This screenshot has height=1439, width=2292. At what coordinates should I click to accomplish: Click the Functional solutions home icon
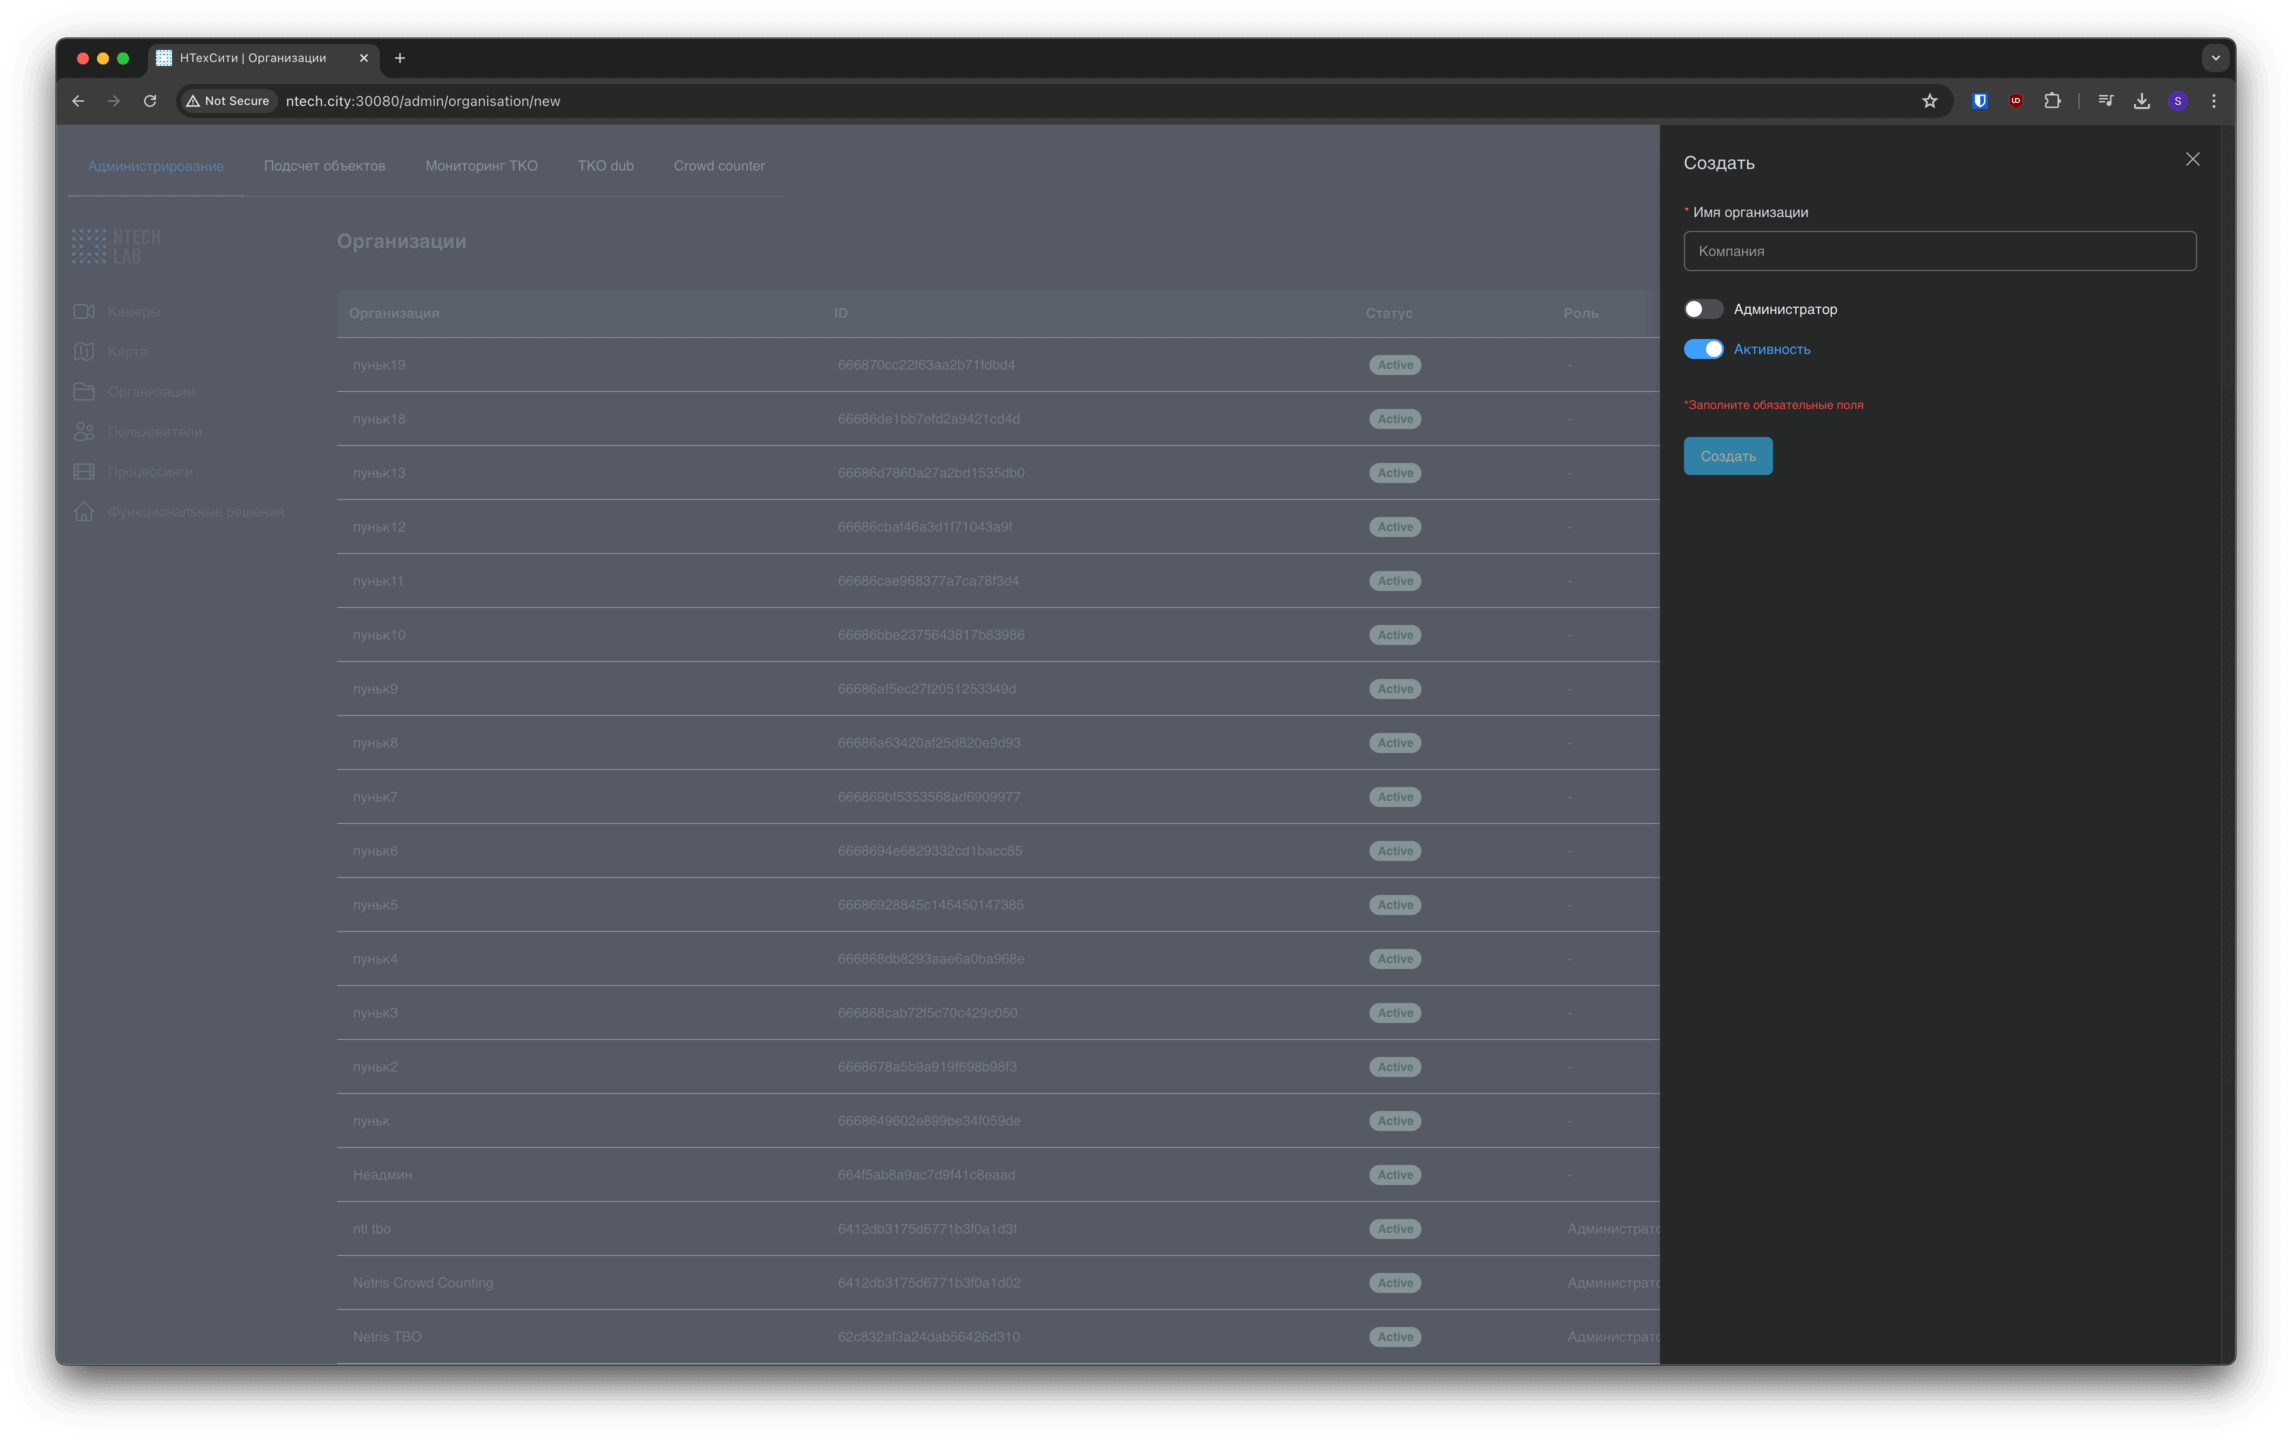(84, 511)
